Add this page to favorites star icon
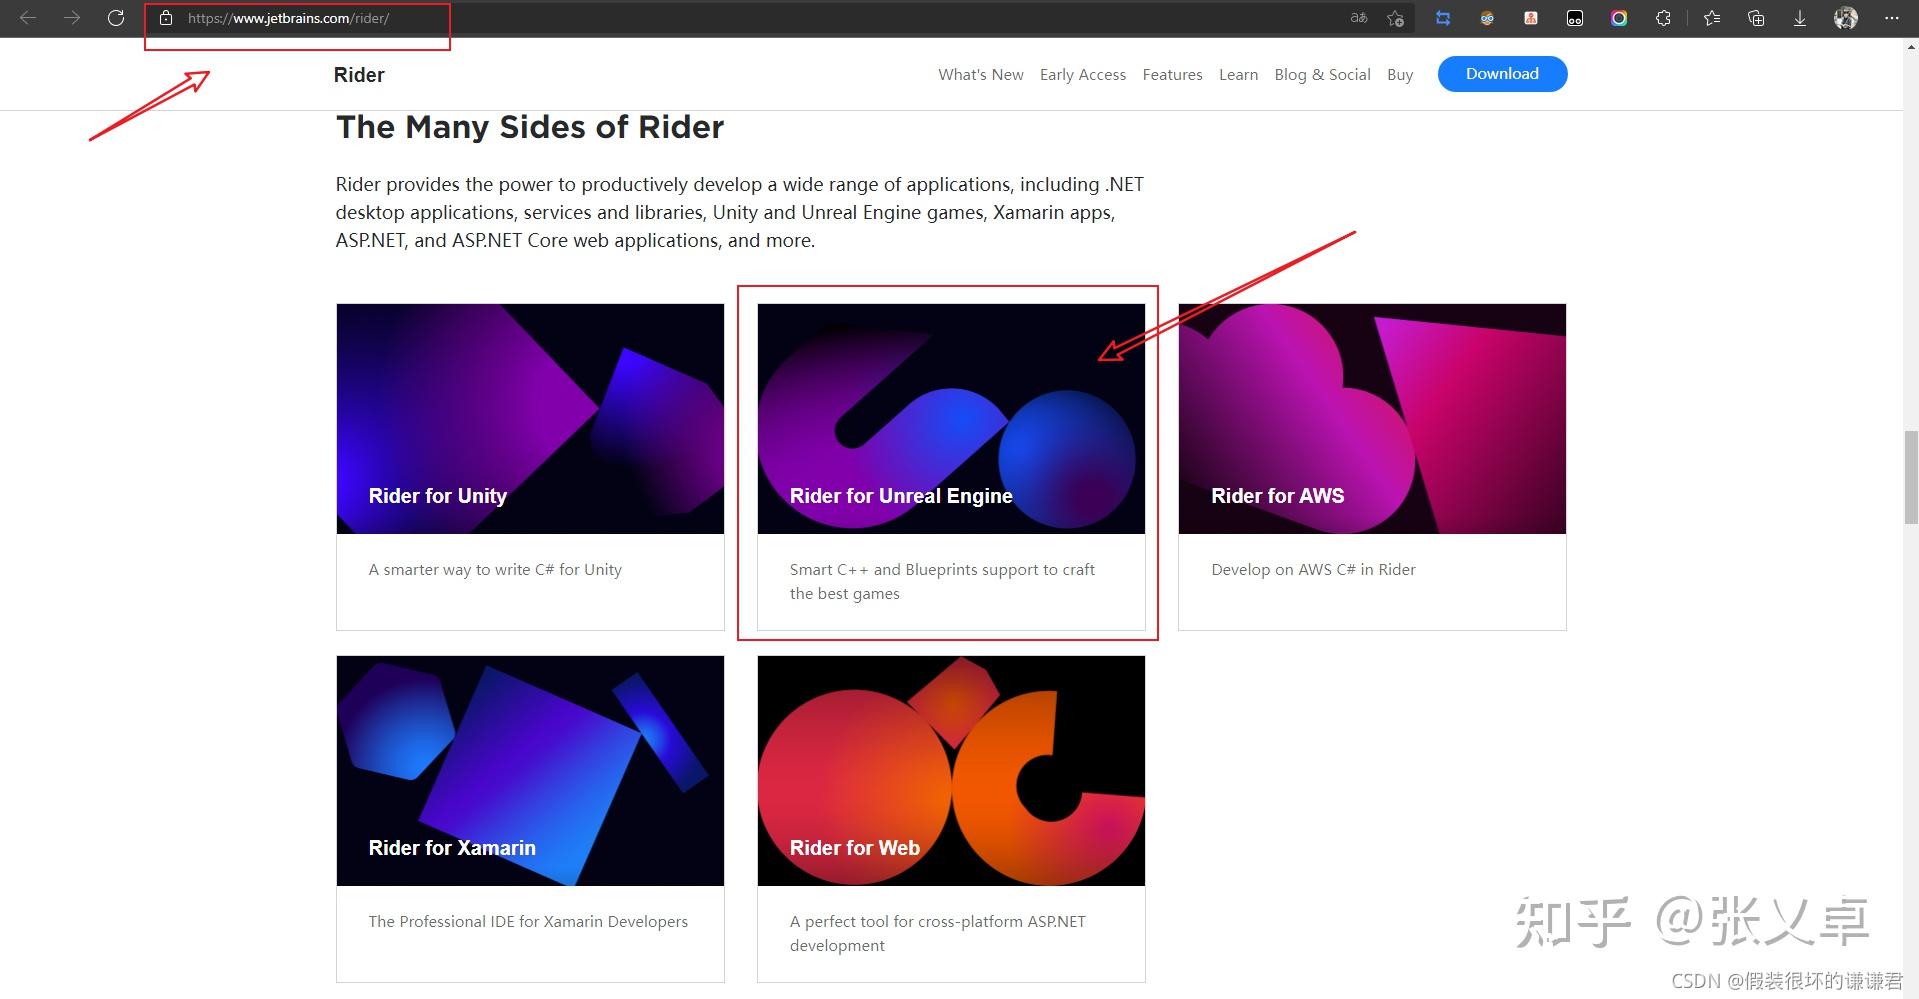The height and width of the screenshot is (999, 1919). [1396, 18]
